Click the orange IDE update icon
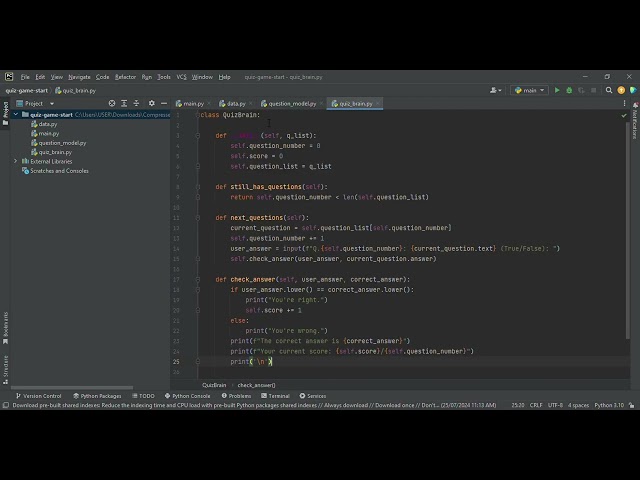Viewport: 640px width, 480px height. pyautogui.click(x=621, y=90)
